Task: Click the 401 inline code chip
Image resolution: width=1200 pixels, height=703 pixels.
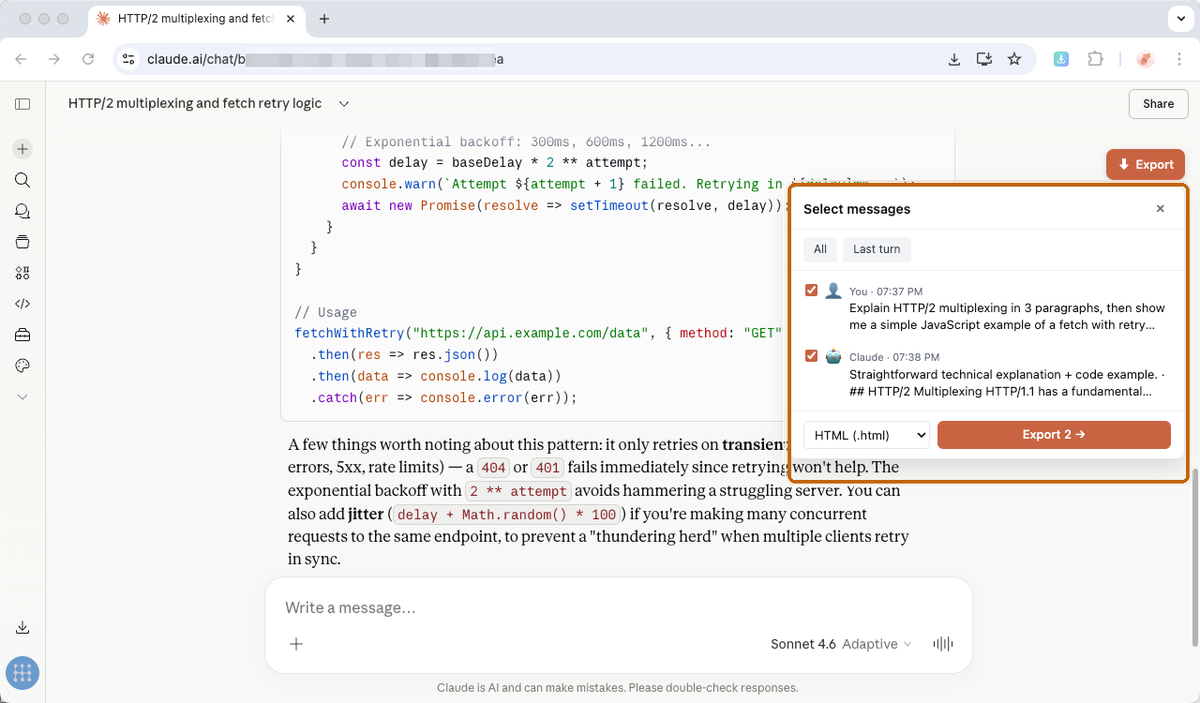Action: pos(548,468)
